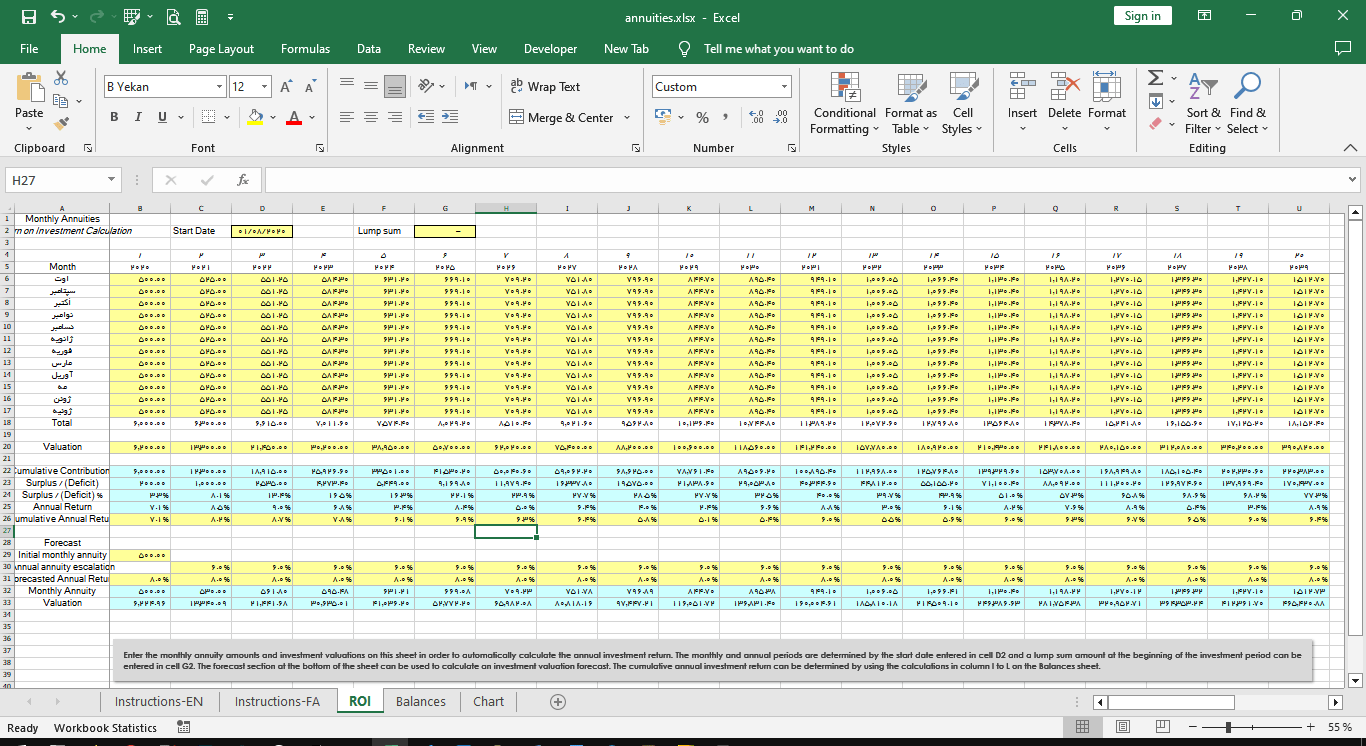Add a new sheet with plus
Viewport: 1366px width, 746px height.
tap(558, 702)
